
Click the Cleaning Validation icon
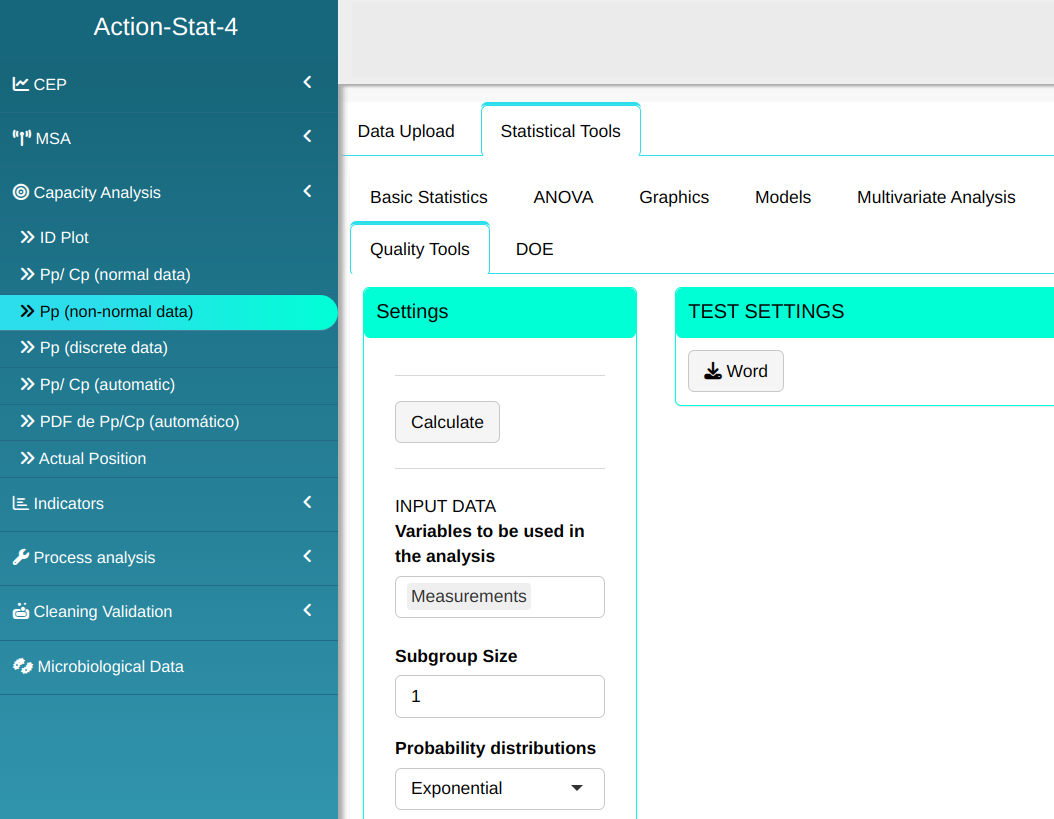(20, 611)
